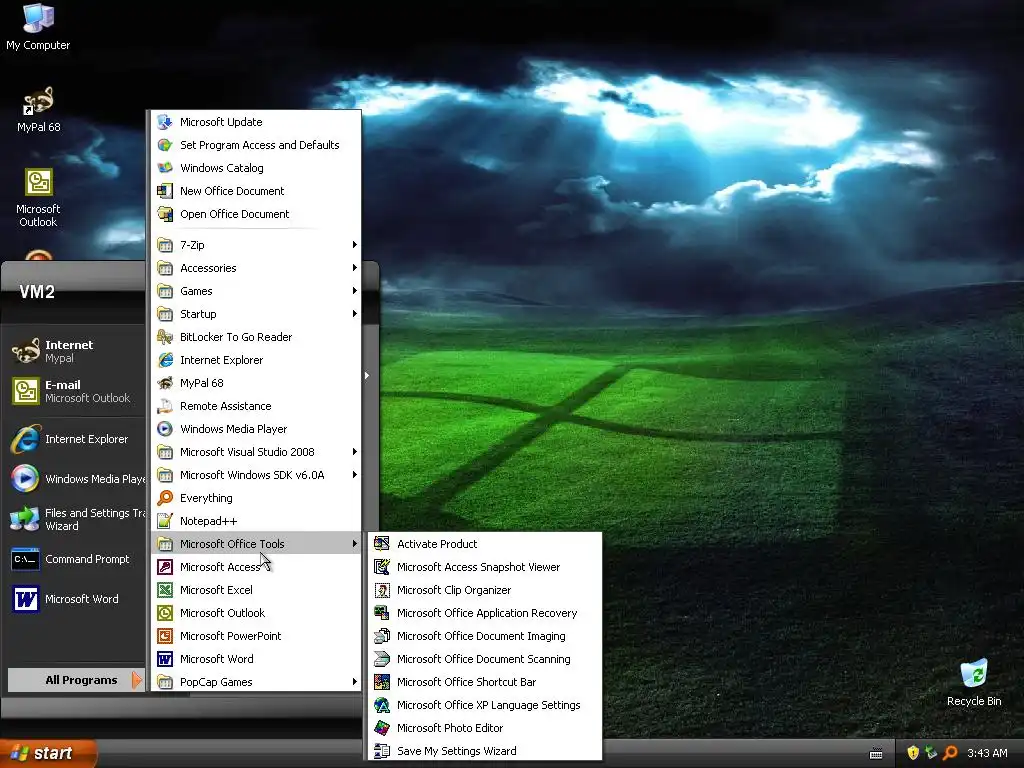Open Microsoft Outlook desktop shortcut

tap(38, 197)
